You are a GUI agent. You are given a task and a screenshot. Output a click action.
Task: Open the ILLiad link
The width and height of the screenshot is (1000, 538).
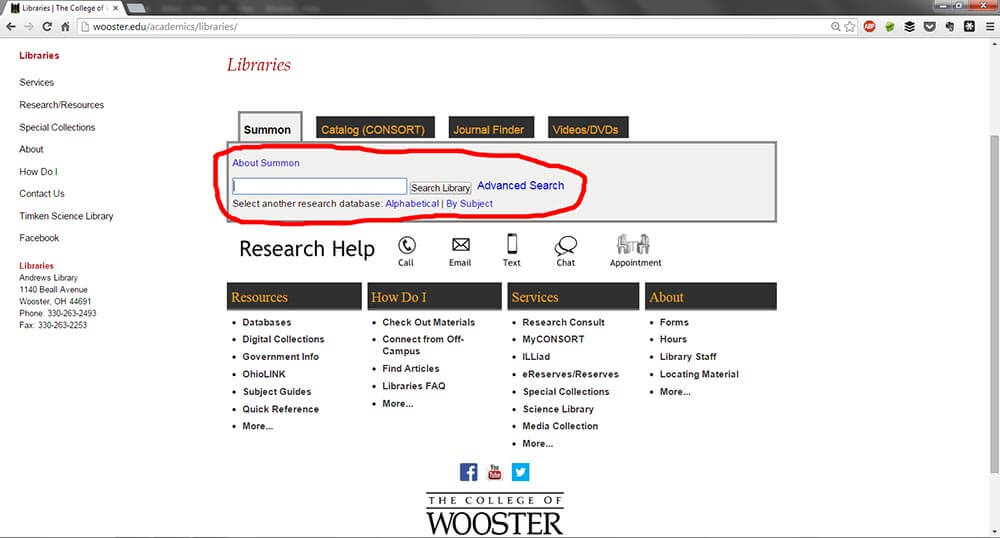tap(536, 357)
